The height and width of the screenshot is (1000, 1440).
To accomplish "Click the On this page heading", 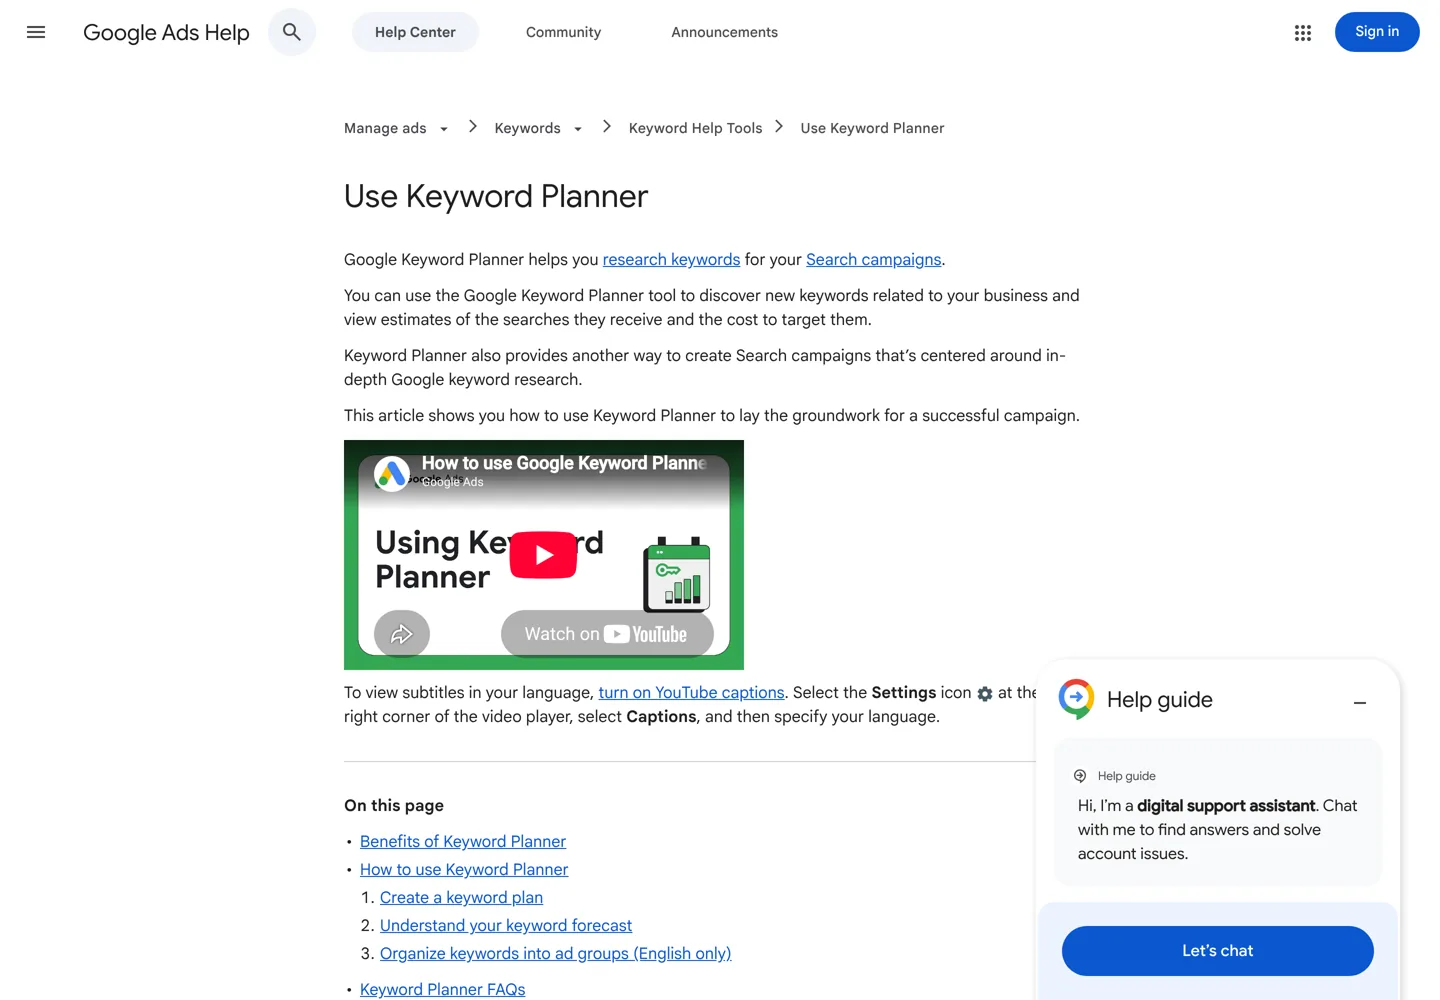I will click(x=394, y=806).
